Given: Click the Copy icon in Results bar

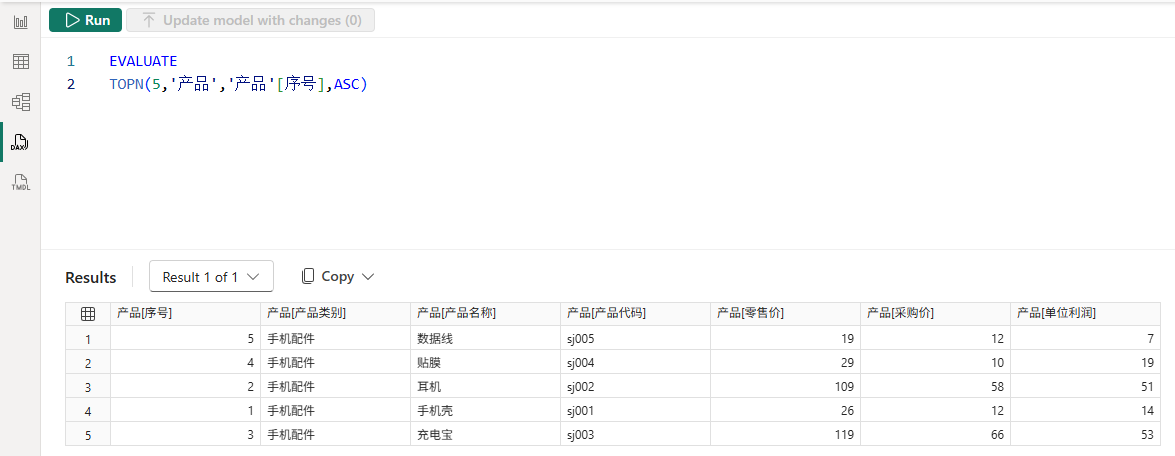Looking at the screenshot, I should tap(307, 276).
